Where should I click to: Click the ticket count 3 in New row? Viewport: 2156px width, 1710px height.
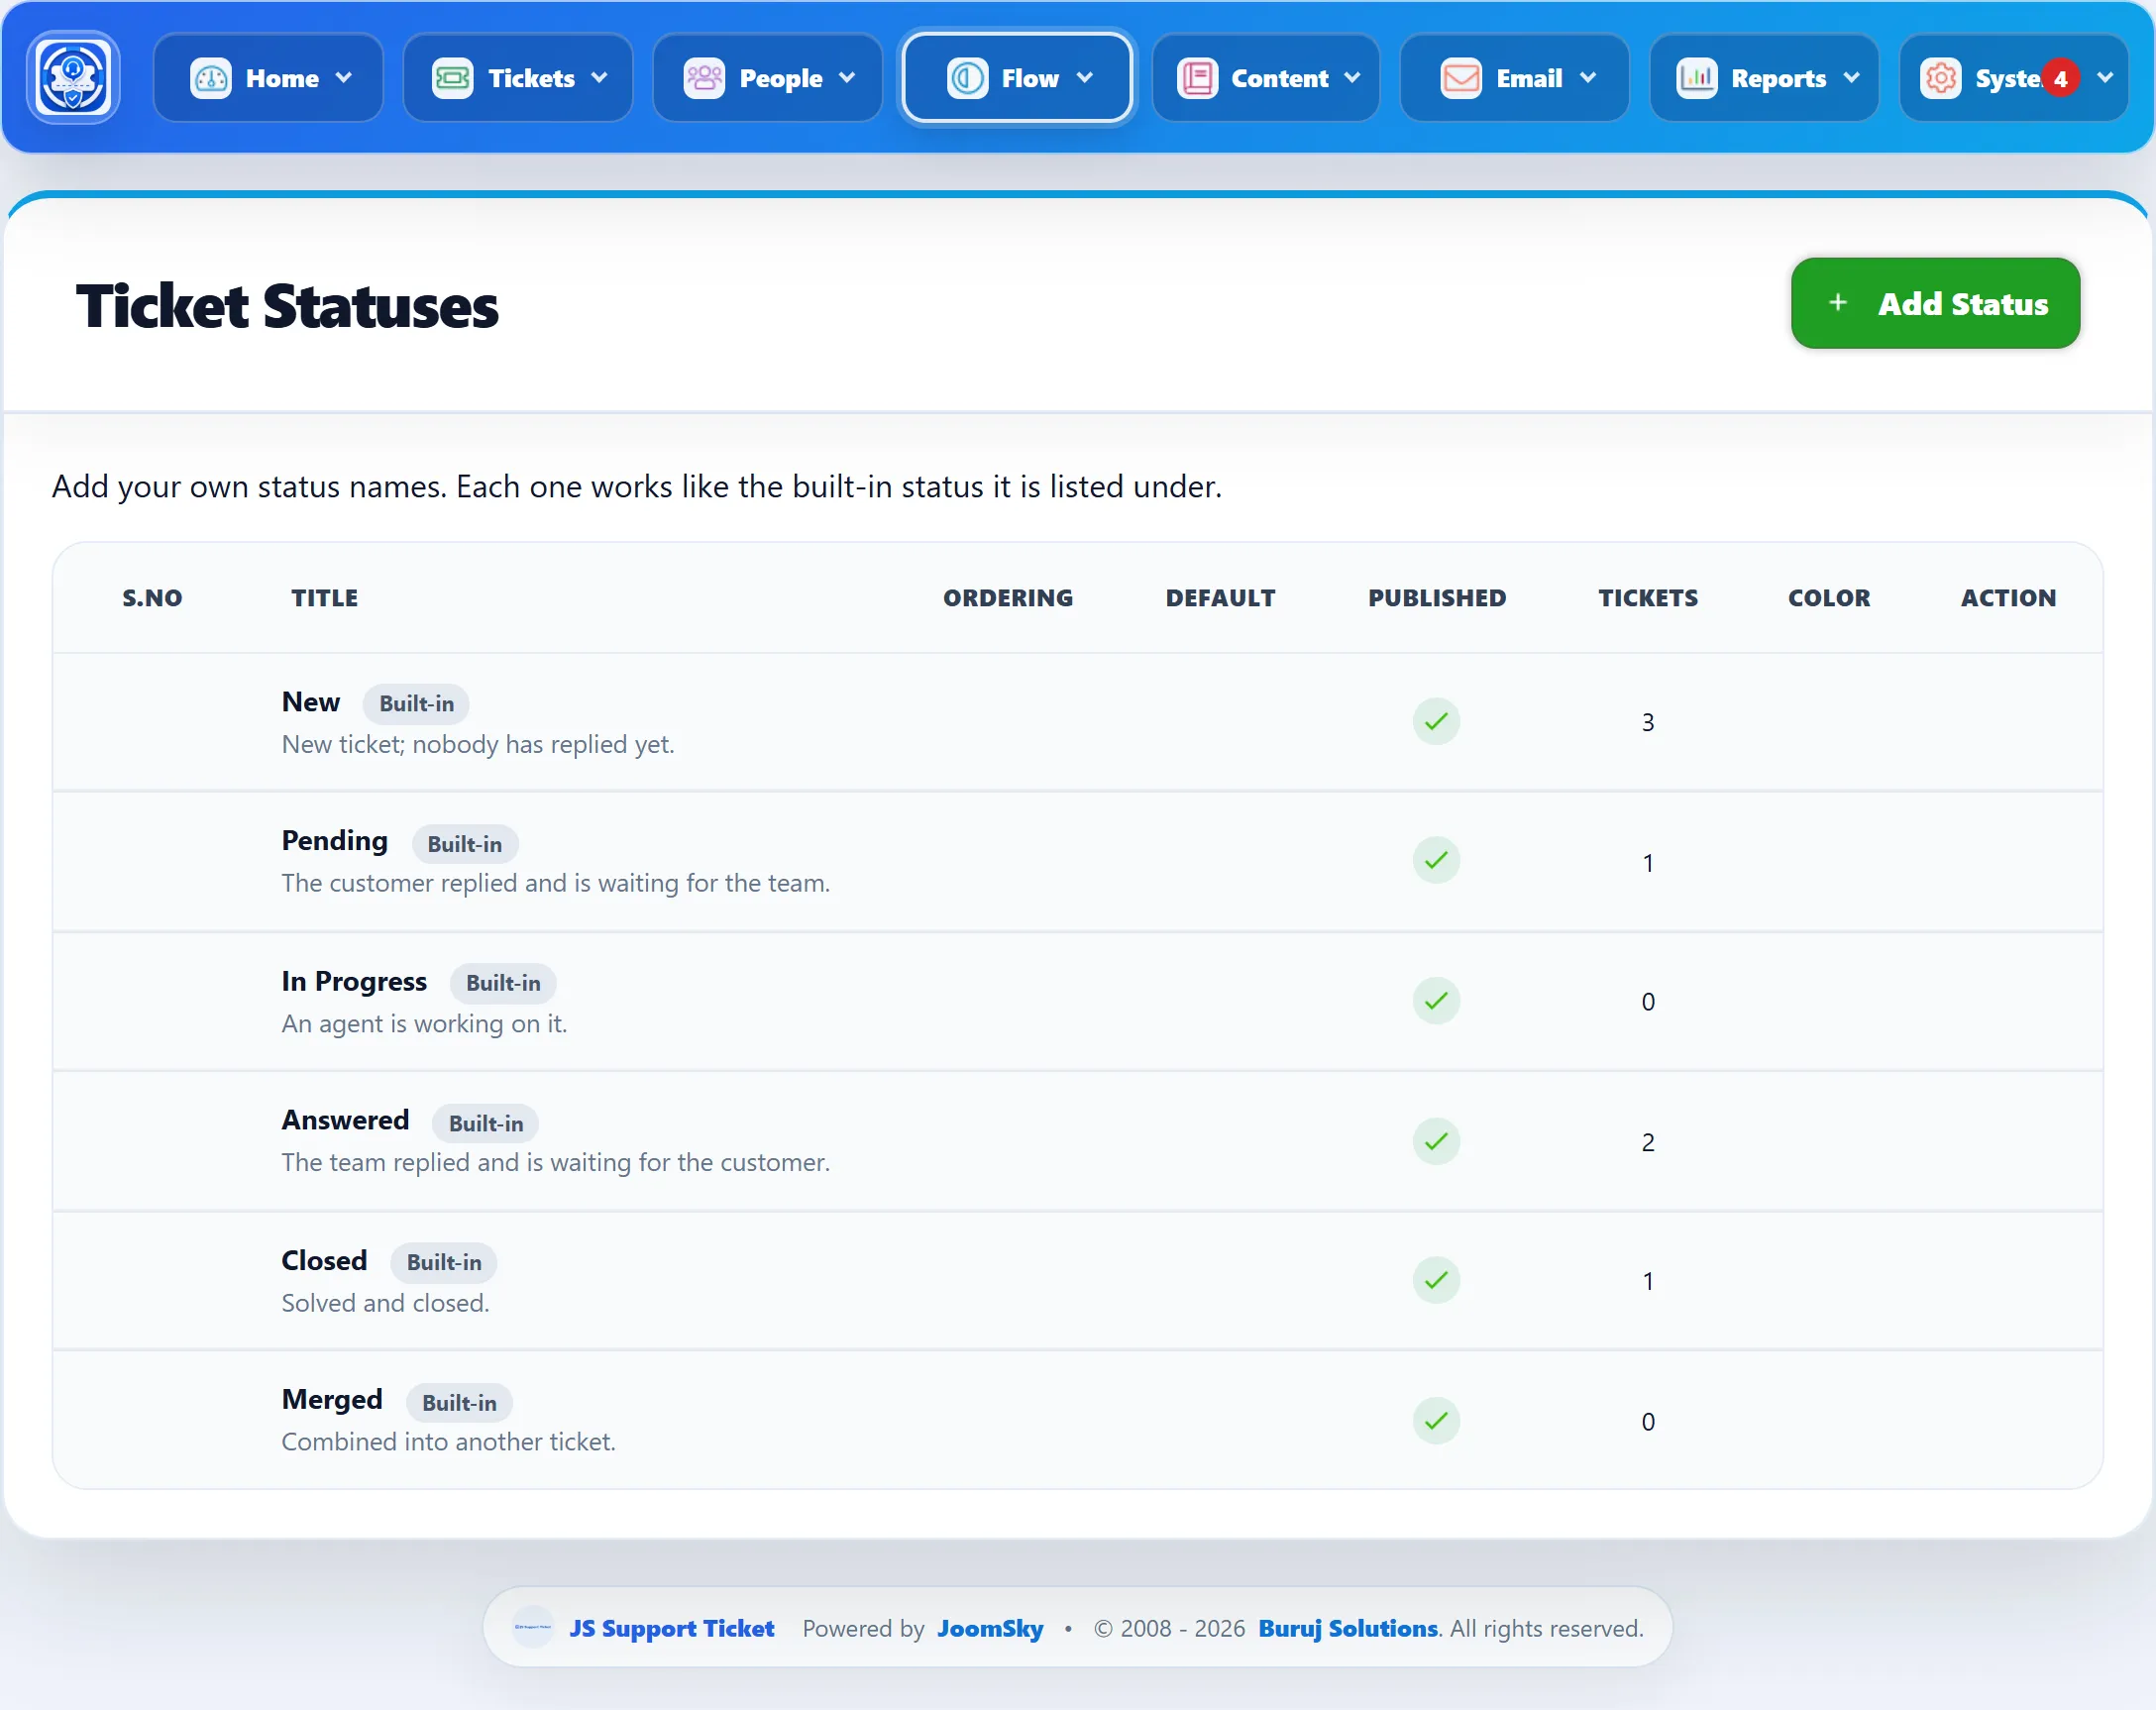(x=1648, y=722)
